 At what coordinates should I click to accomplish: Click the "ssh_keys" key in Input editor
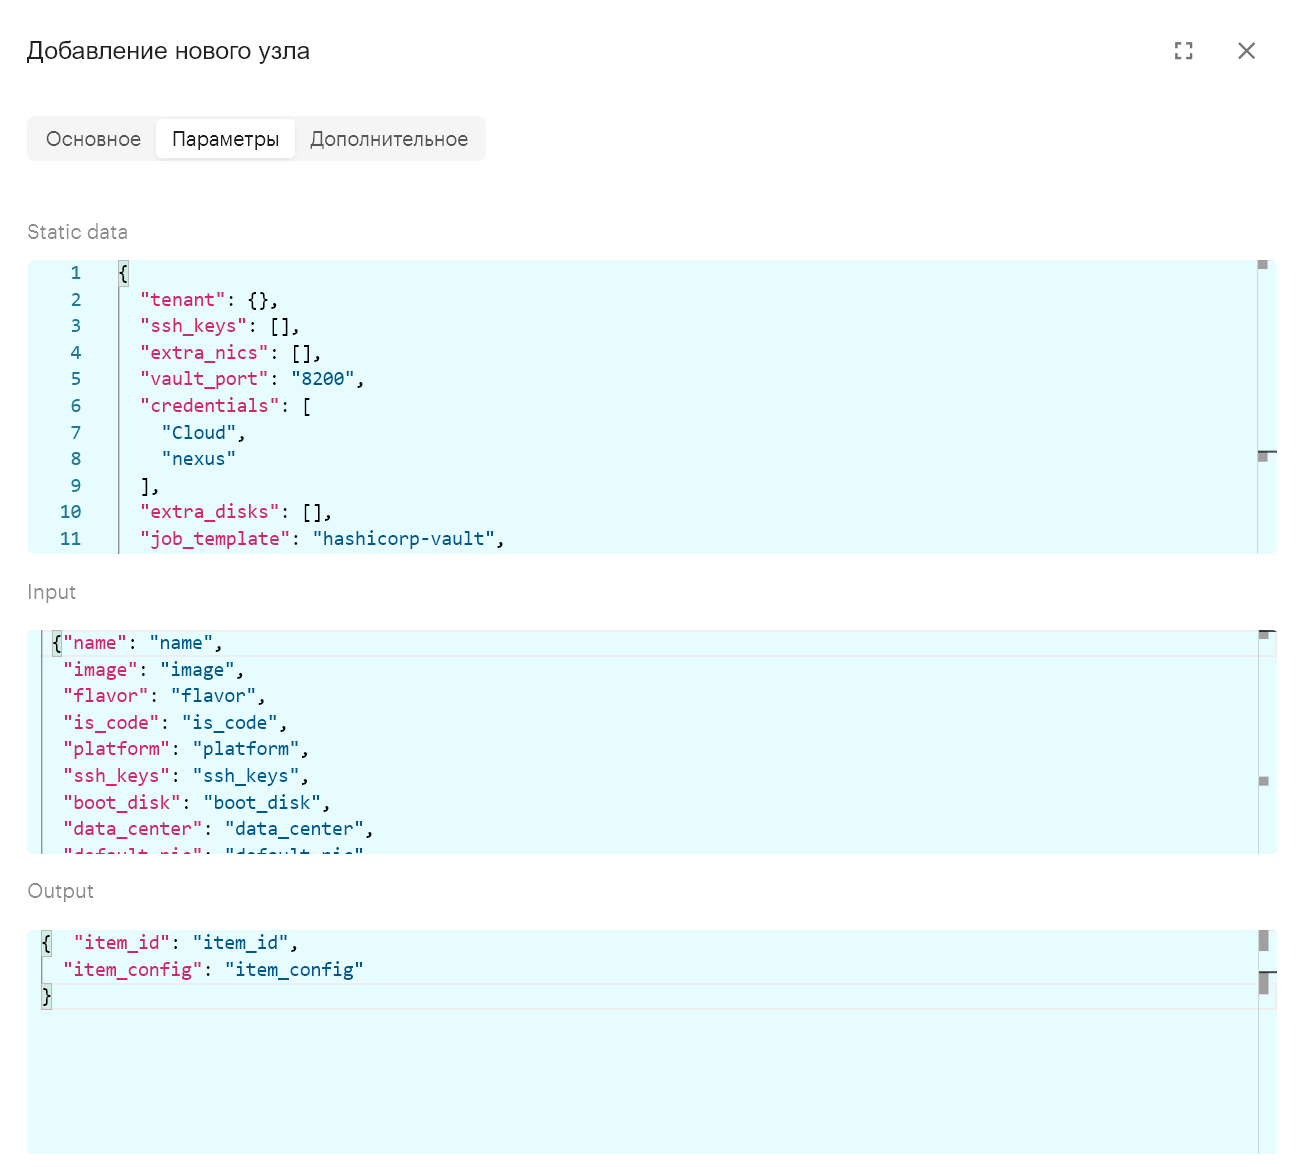(x=117, y=776)
